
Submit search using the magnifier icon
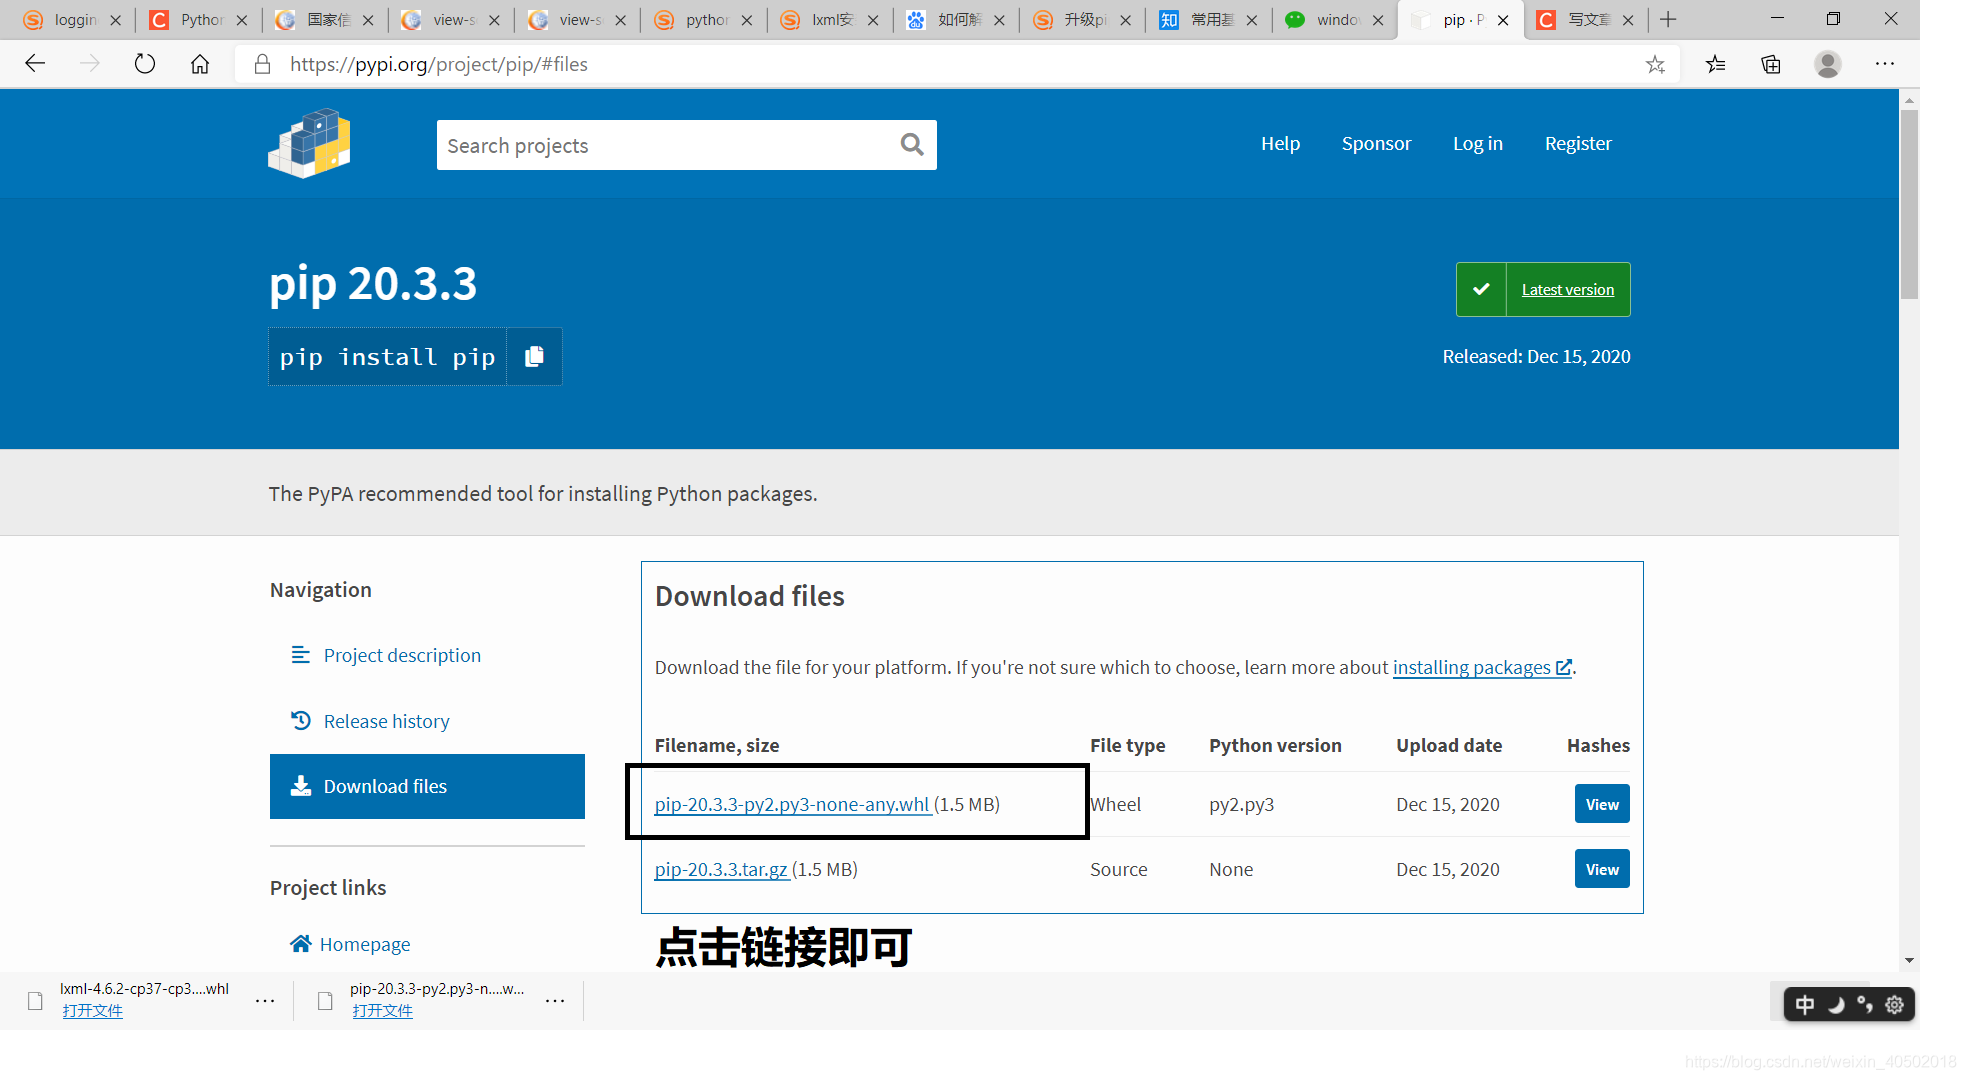tap(911, 144)
